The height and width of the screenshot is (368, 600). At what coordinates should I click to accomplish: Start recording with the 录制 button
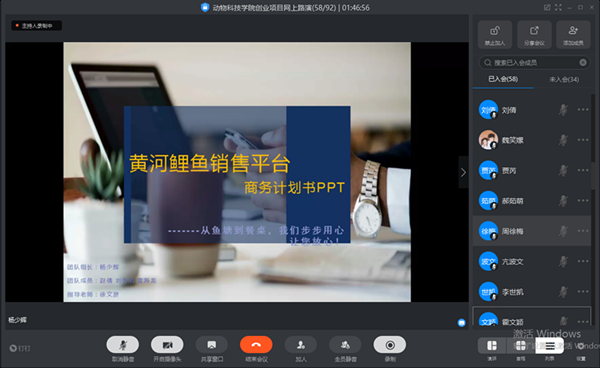tap(390, 345)
